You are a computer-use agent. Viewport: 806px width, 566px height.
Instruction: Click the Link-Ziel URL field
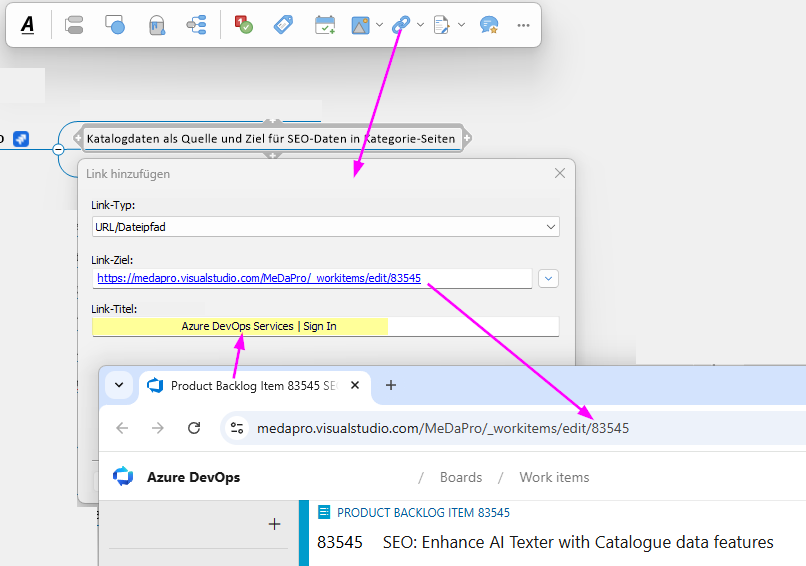click(312, 278)
